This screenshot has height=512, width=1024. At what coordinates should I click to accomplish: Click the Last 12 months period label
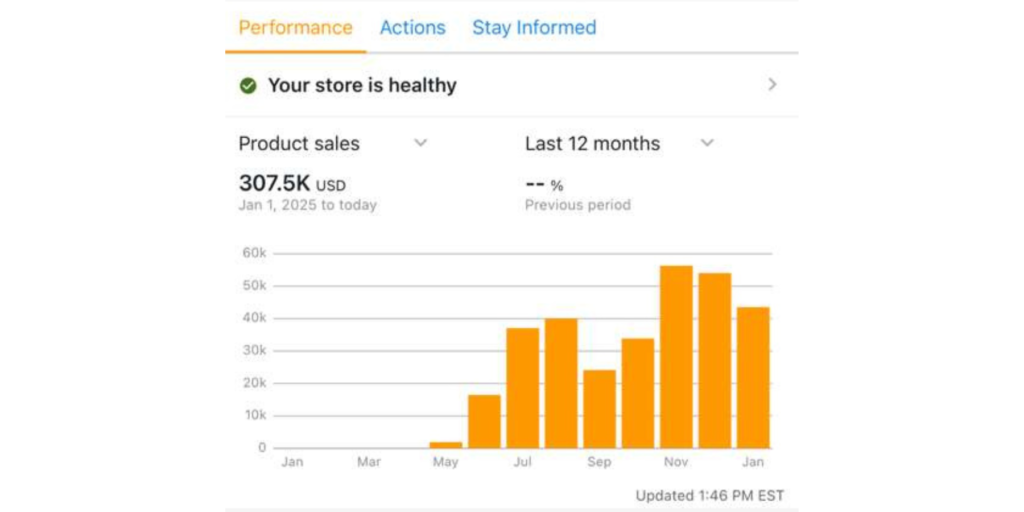[x=592, y=144]
